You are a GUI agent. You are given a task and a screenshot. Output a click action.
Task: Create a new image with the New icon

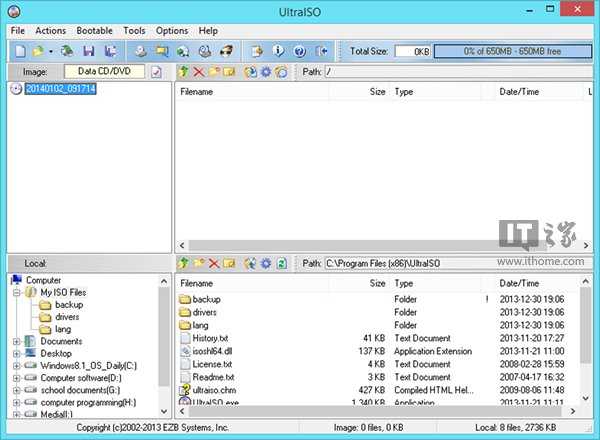[20, 51]
